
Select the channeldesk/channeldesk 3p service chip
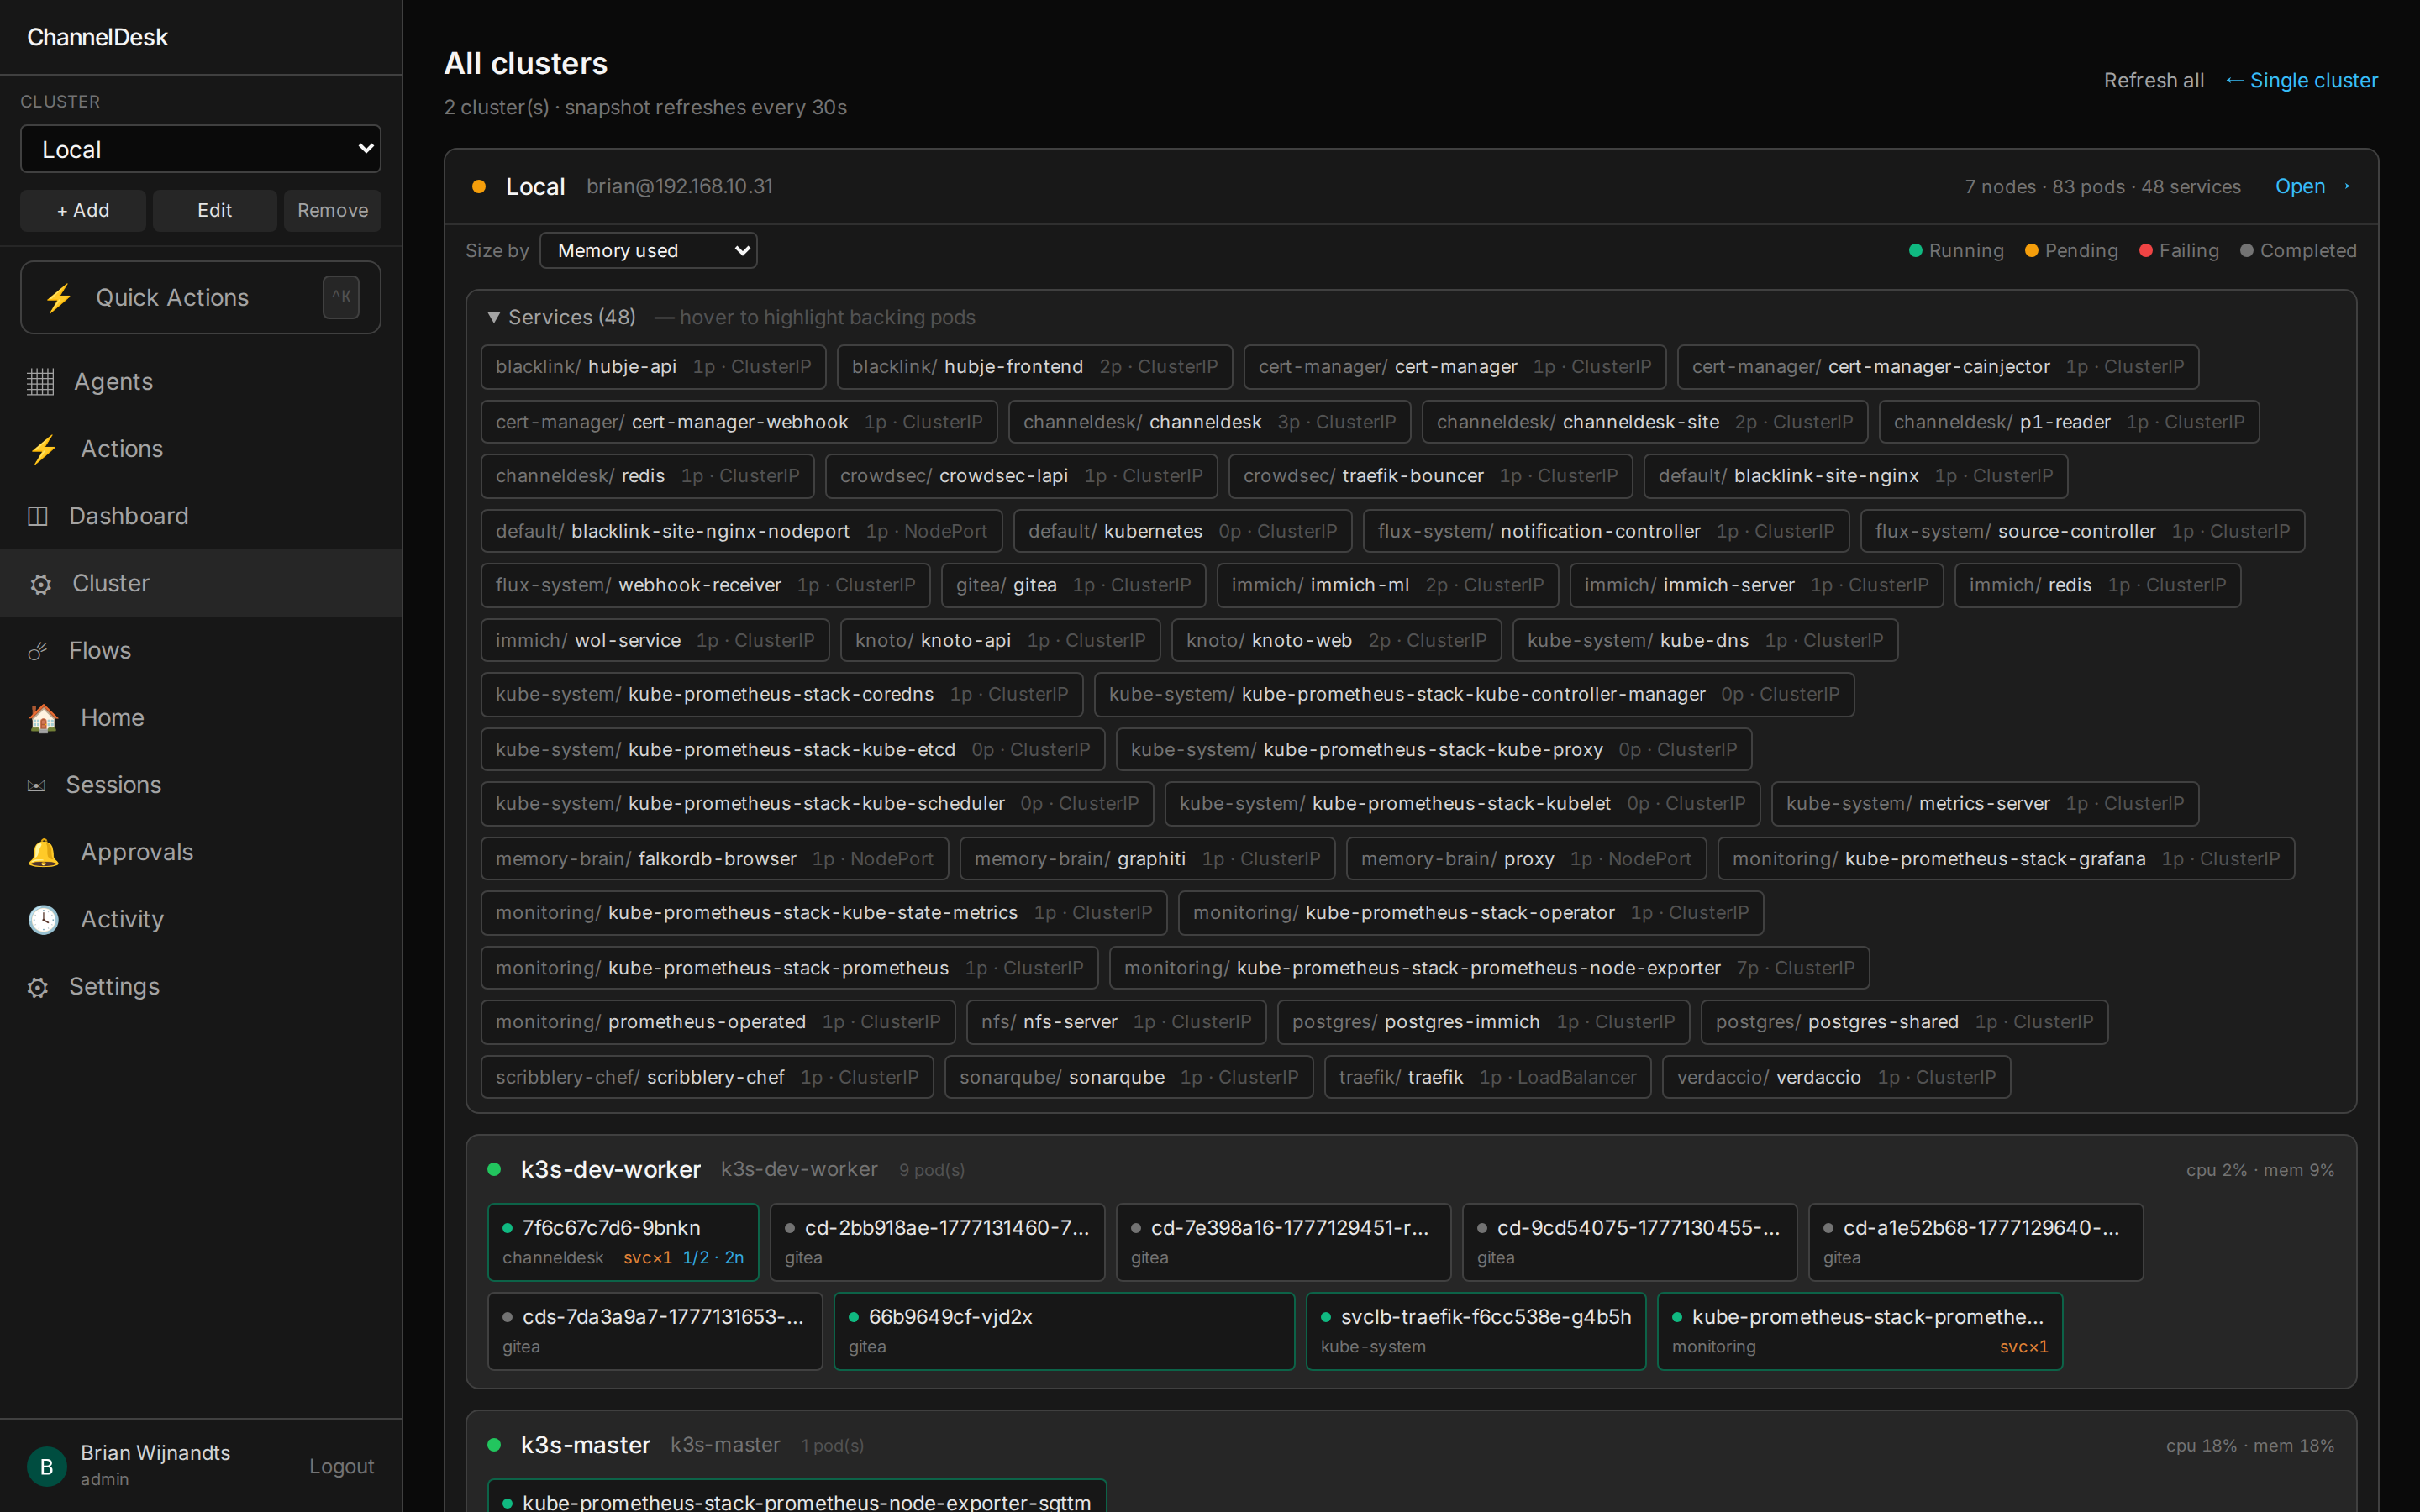click(x=1209, y=422)
